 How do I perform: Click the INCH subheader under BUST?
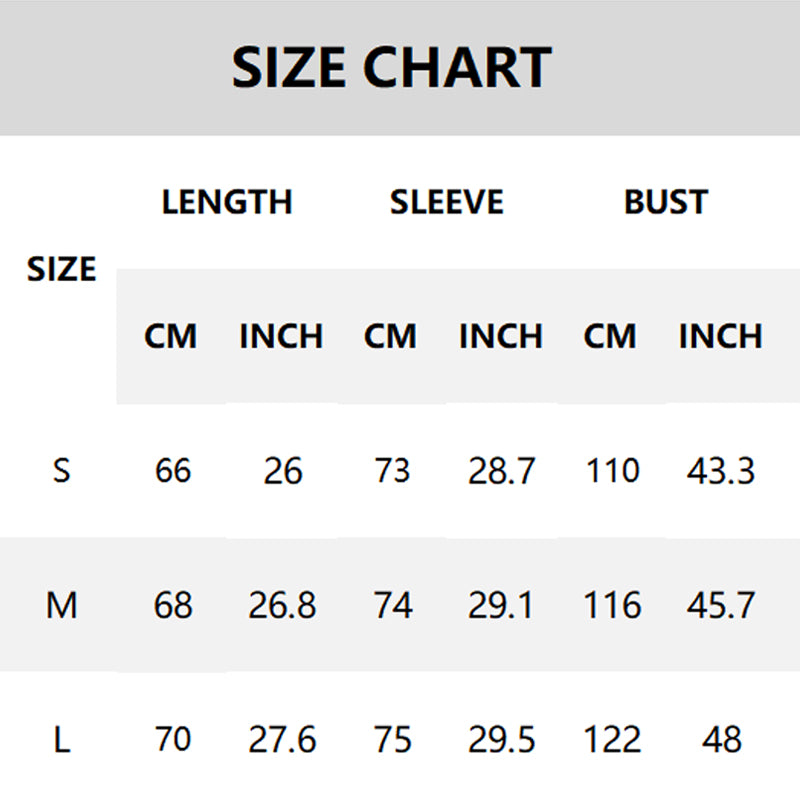pos(720,336)
